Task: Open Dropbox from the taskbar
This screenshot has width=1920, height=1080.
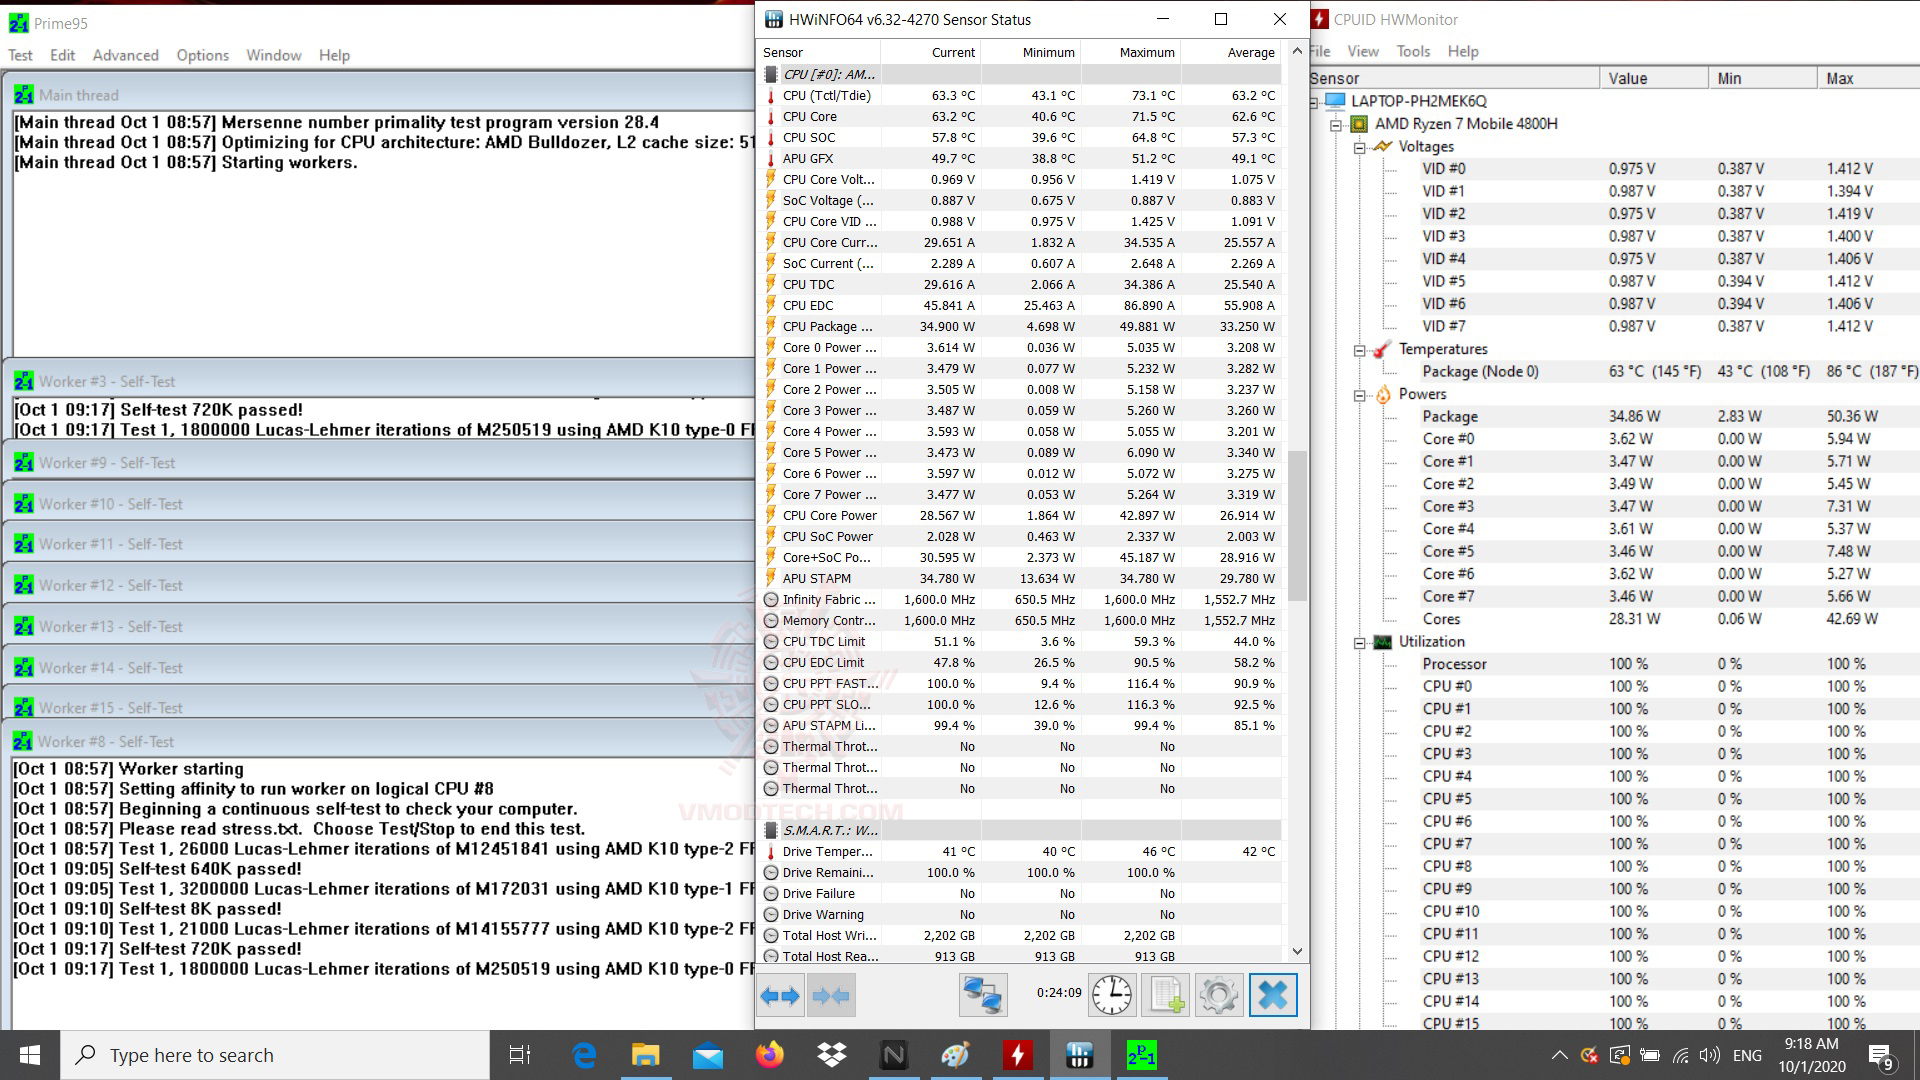Action: click(831, 1055)
